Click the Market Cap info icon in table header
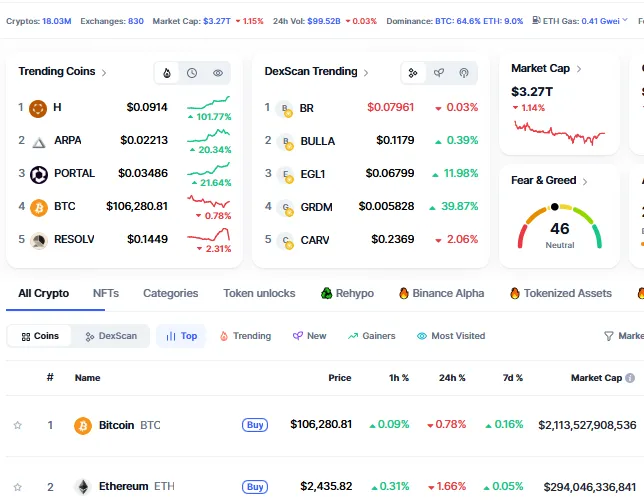The width and height of the screenshot is (644, 504). 630,378
